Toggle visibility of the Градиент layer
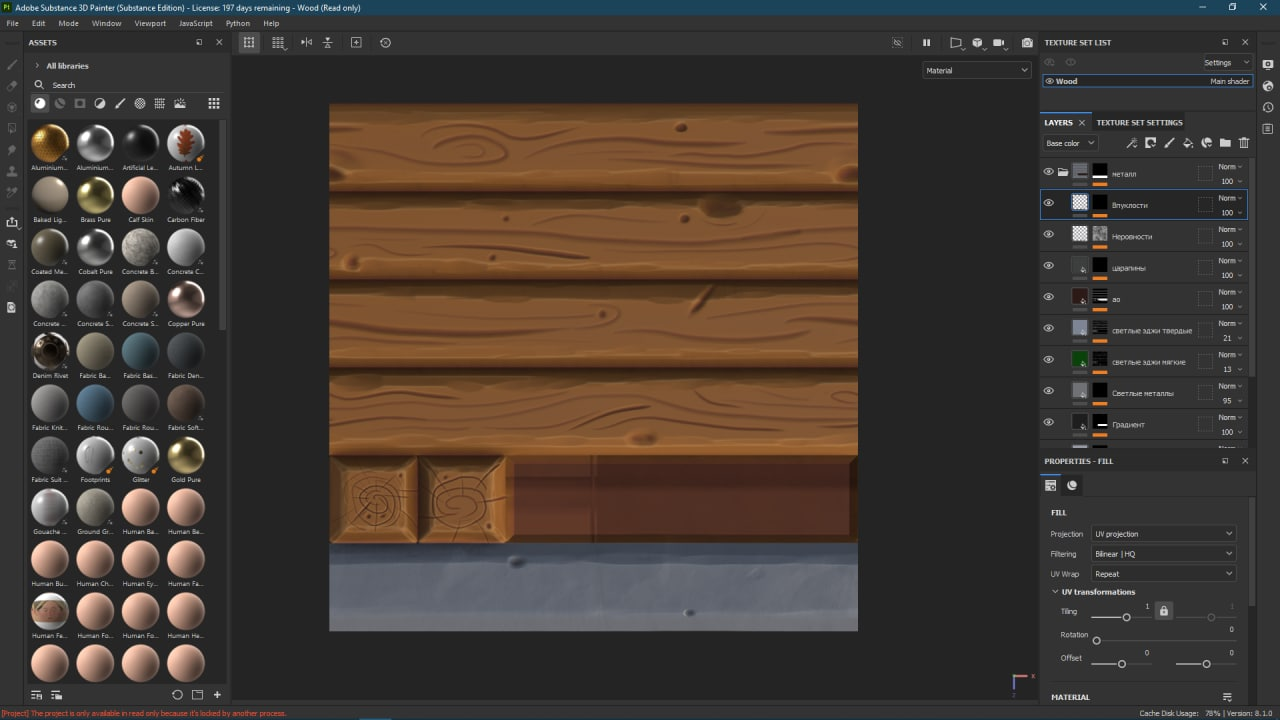The height and width of the screenshot is (720, 1280). (1049, 422)
